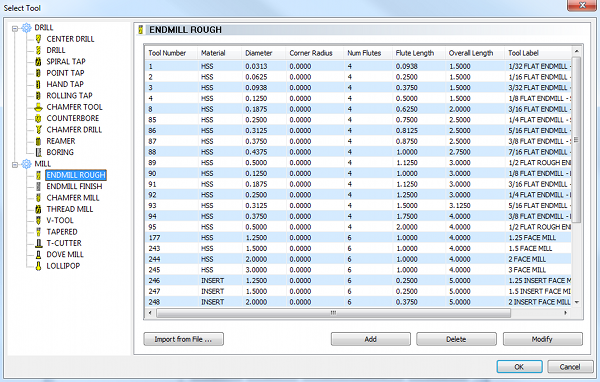The image size is (600, 382).
Task: Click the REAMER icon
Action: pos(38,141)
